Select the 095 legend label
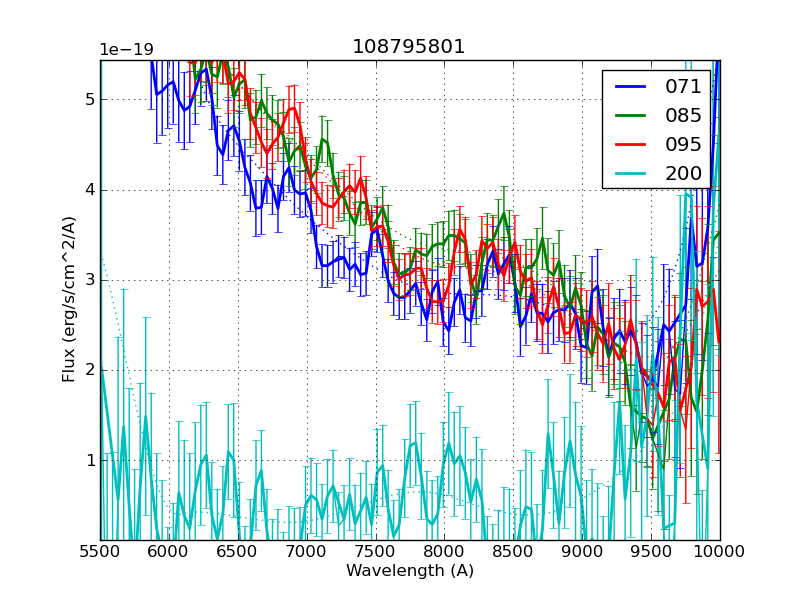Screen dimensions: 800x600 coord(683,144)
